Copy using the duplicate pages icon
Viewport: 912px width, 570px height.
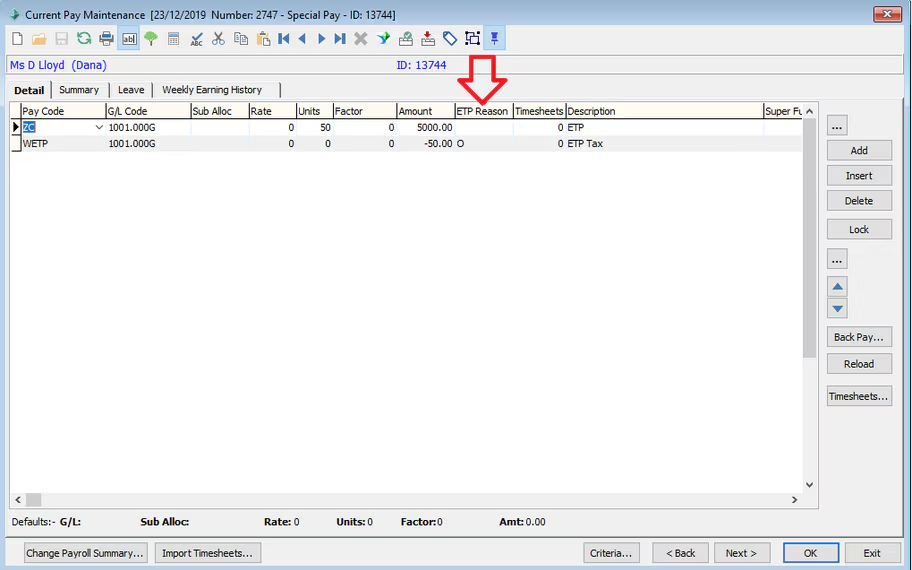[241, 39]
